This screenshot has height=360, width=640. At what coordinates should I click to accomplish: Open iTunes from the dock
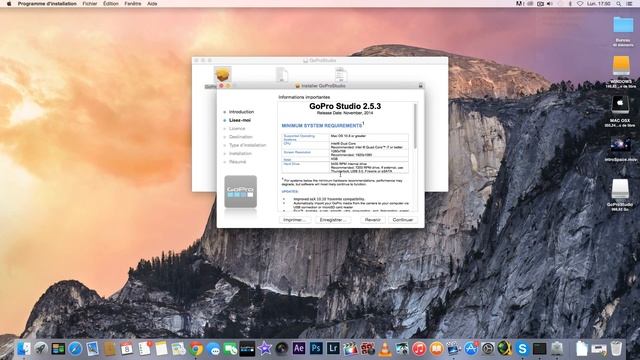[419, 348]
